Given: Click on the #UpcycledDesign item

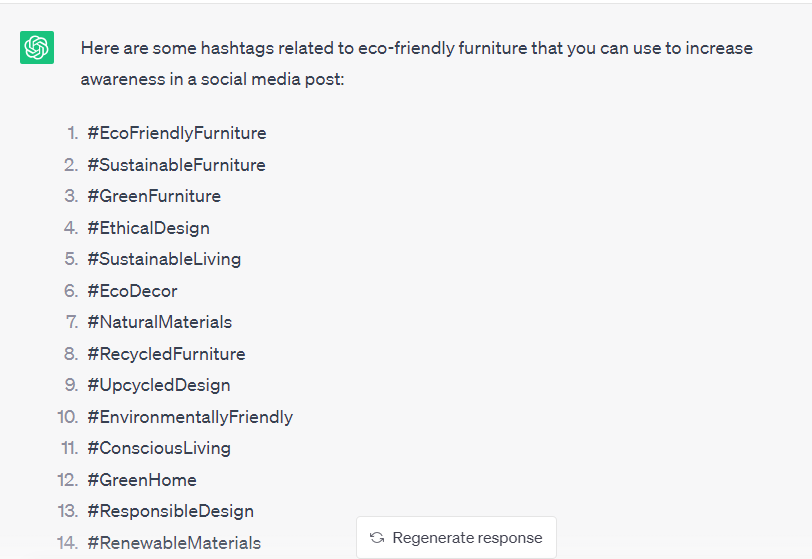Looking at the screenshot, I should (x=158, y=385).
